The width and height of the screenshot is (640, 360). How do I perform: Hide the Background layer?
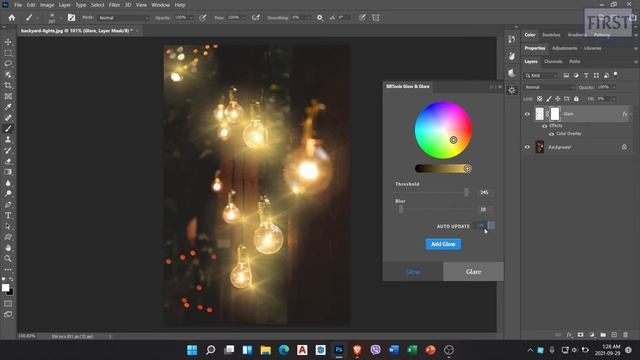[527, 147]
